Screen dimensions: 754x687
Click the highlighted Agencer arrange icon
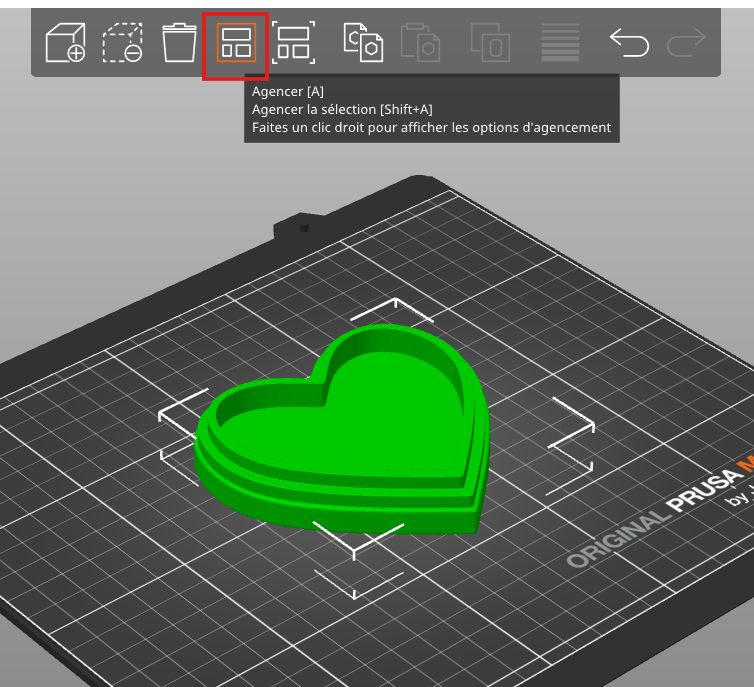pyautogui.click(x=236, y=44)
